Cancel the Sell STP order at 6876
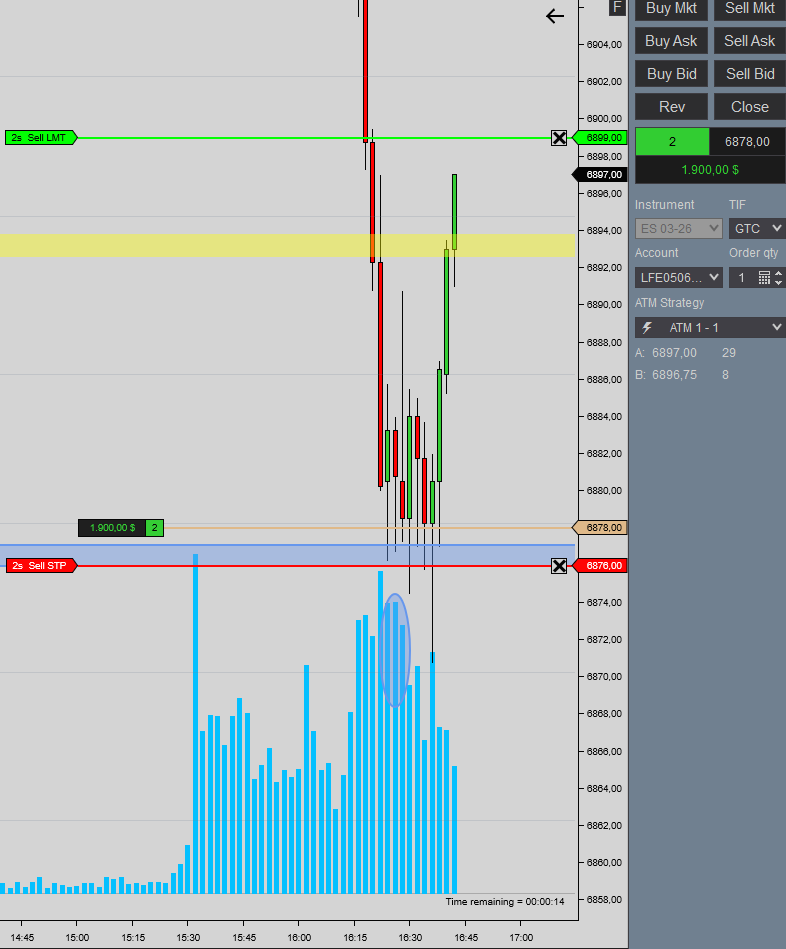The image size is (786, 949). [559, 566]
